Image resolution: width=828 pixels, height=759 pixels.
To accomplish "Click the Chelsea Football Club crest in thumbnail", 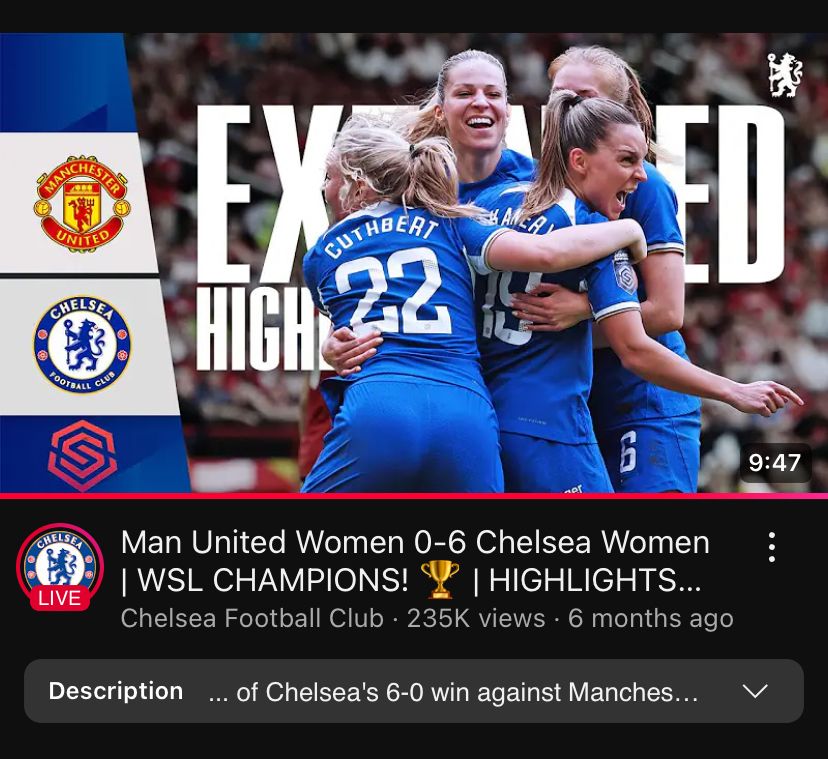I will (x=82, y=344).
